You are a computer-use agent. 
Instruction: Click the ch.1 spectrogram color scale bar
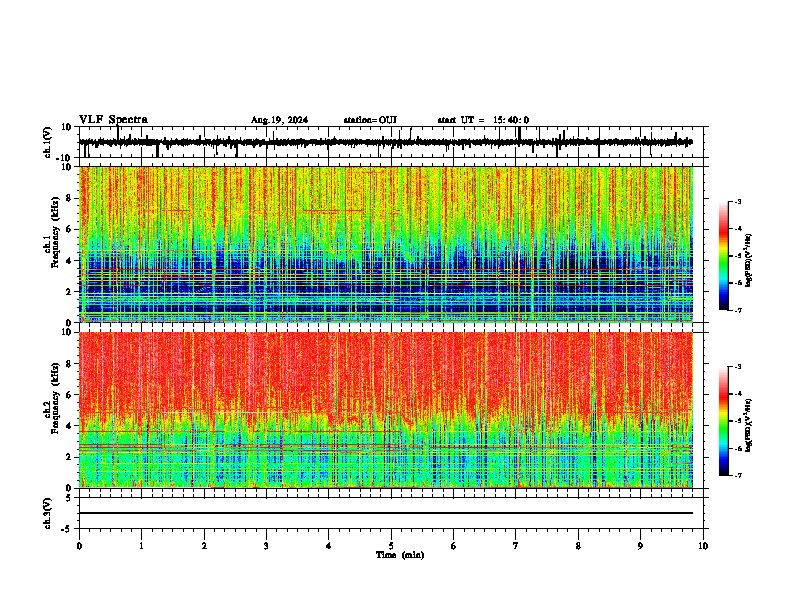coord(724,256)
